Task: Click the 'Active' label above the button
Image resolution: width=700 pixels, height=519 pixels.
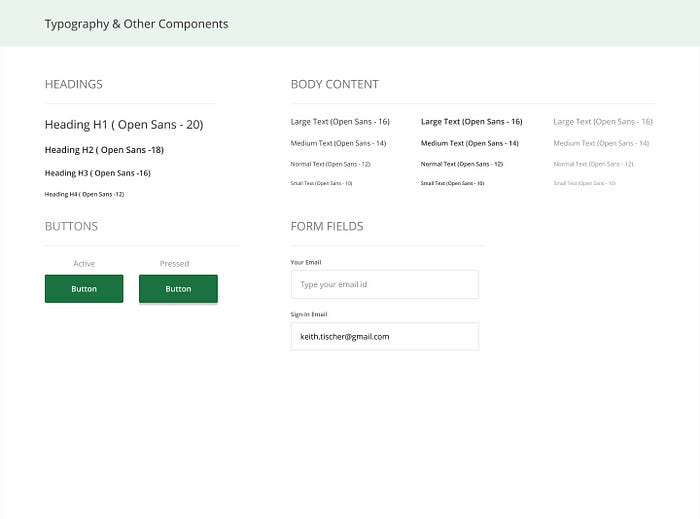Action: point(84,264)
